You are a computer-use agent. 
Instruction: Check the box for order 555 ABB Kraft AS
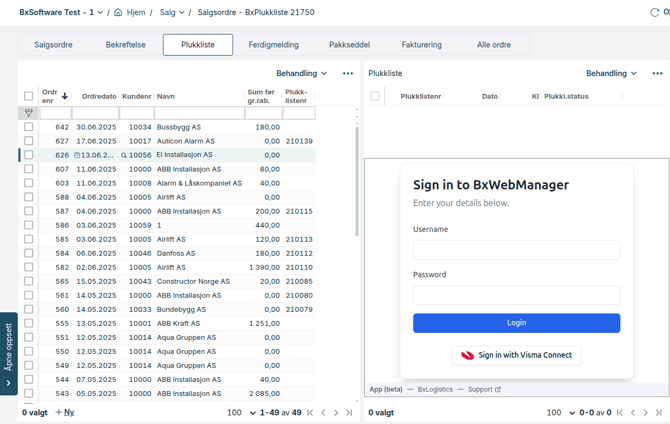[x=29, y=323]
